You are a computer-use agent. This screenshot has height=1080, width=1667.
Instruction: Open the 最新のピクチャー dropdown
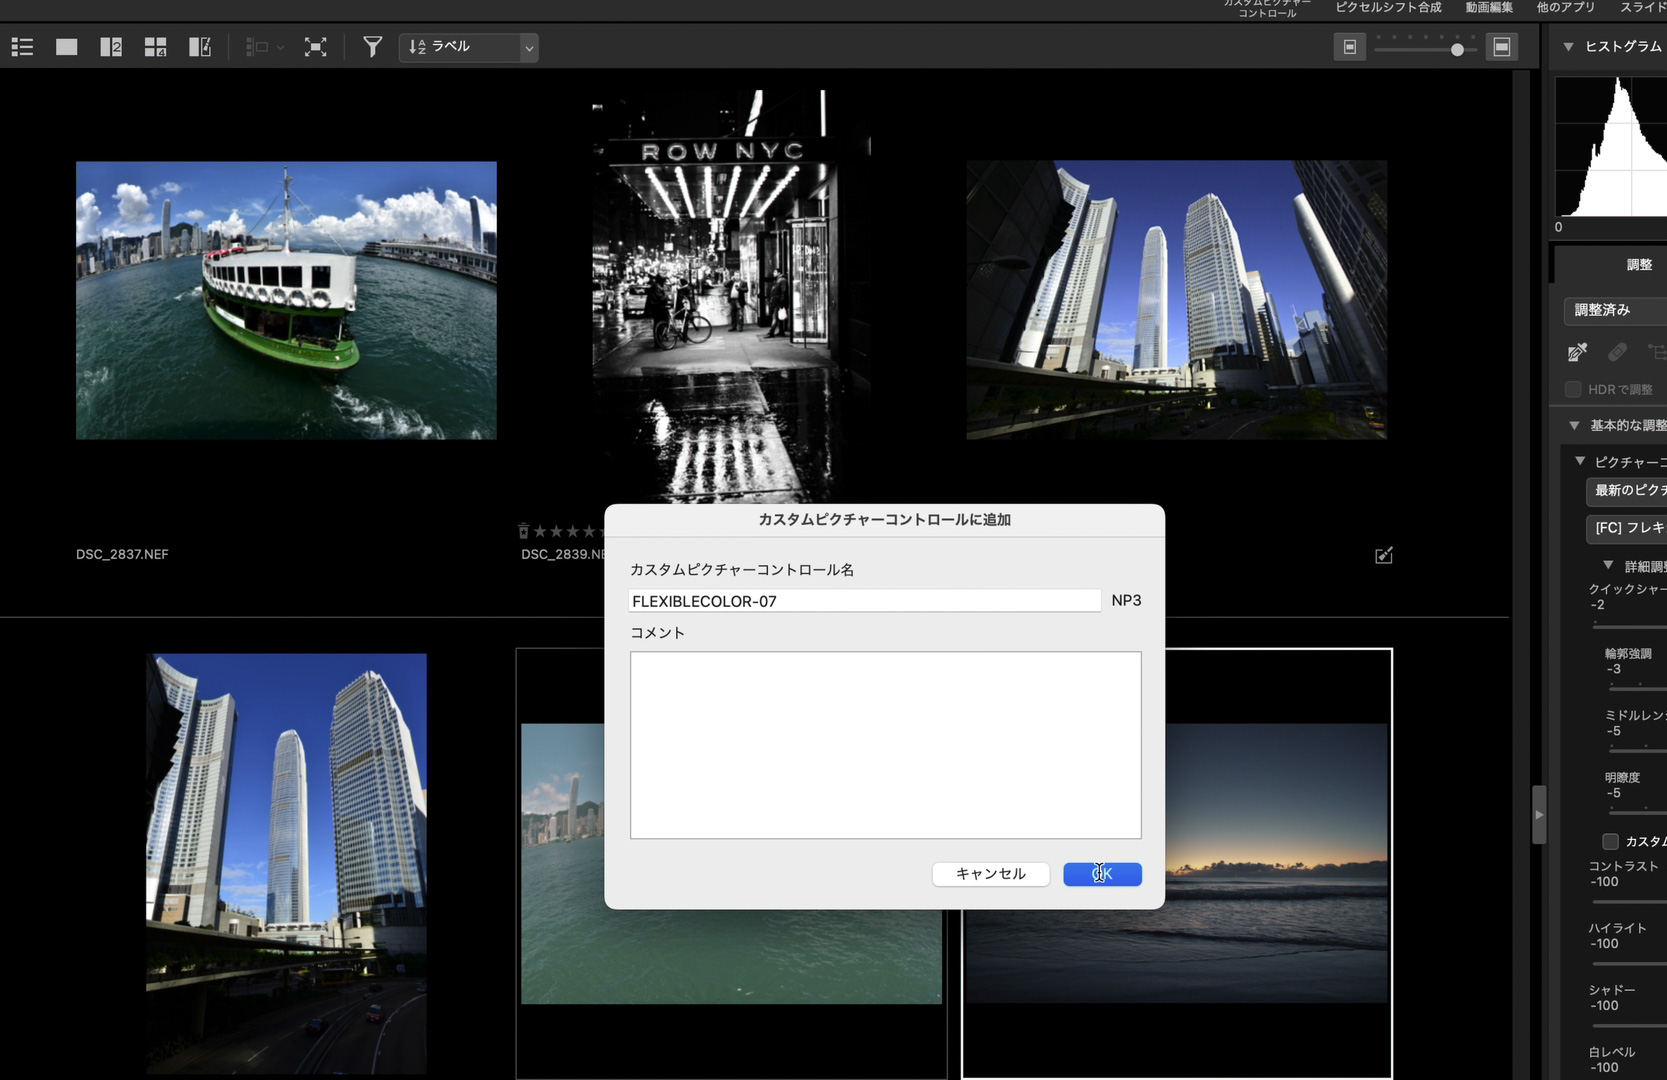coord(1626,491)
